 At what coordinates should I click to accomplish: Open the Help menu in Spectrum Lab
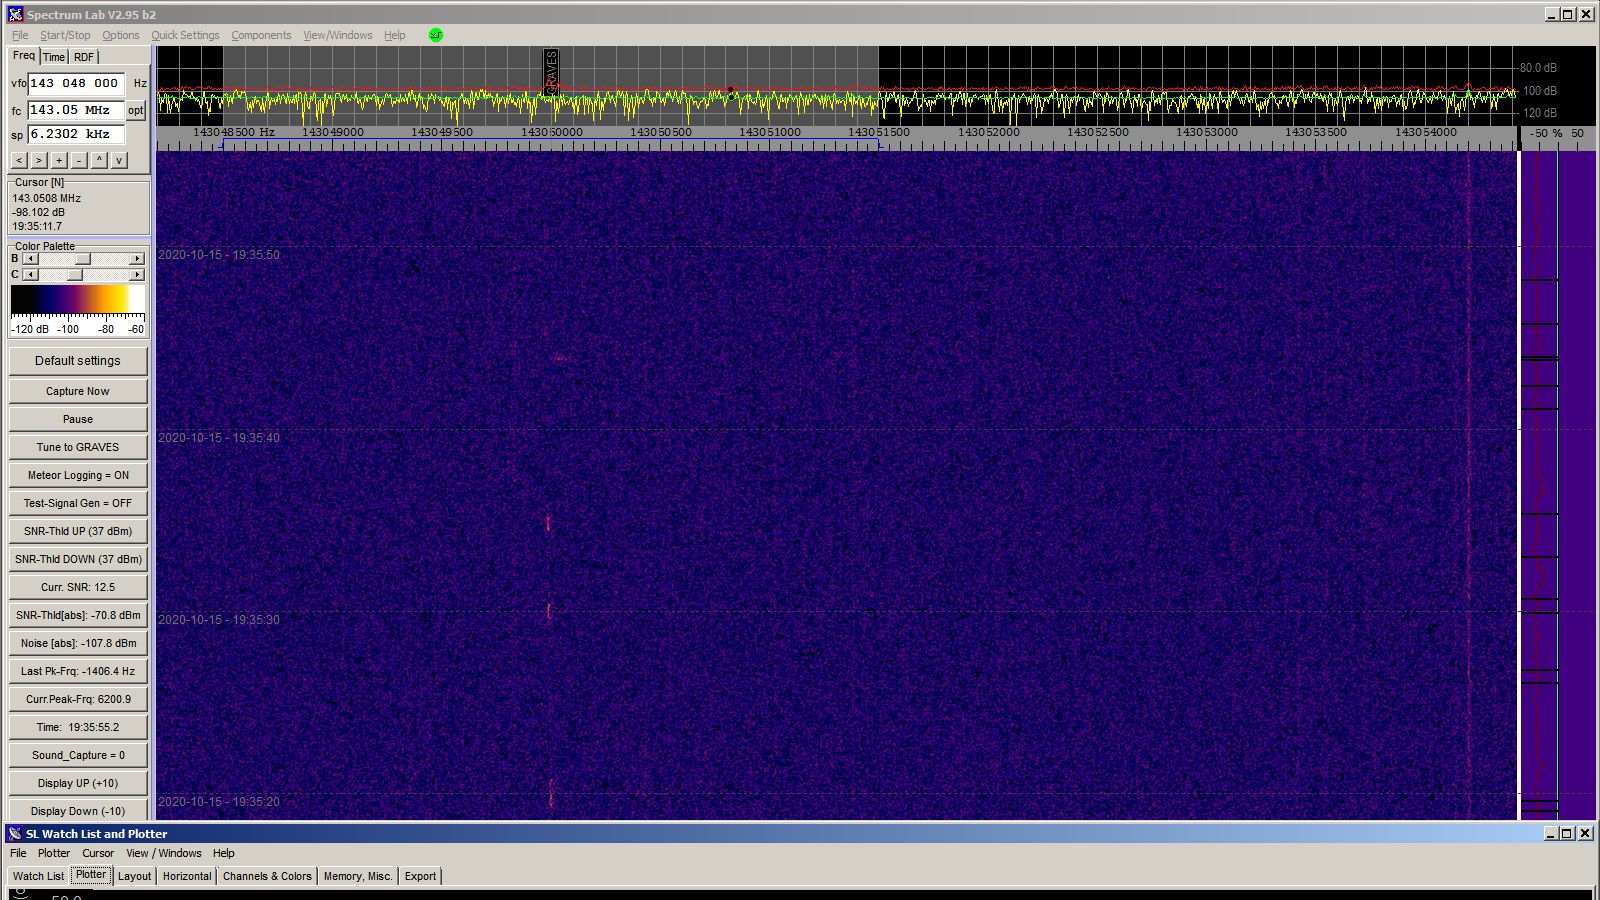[395, 35]
